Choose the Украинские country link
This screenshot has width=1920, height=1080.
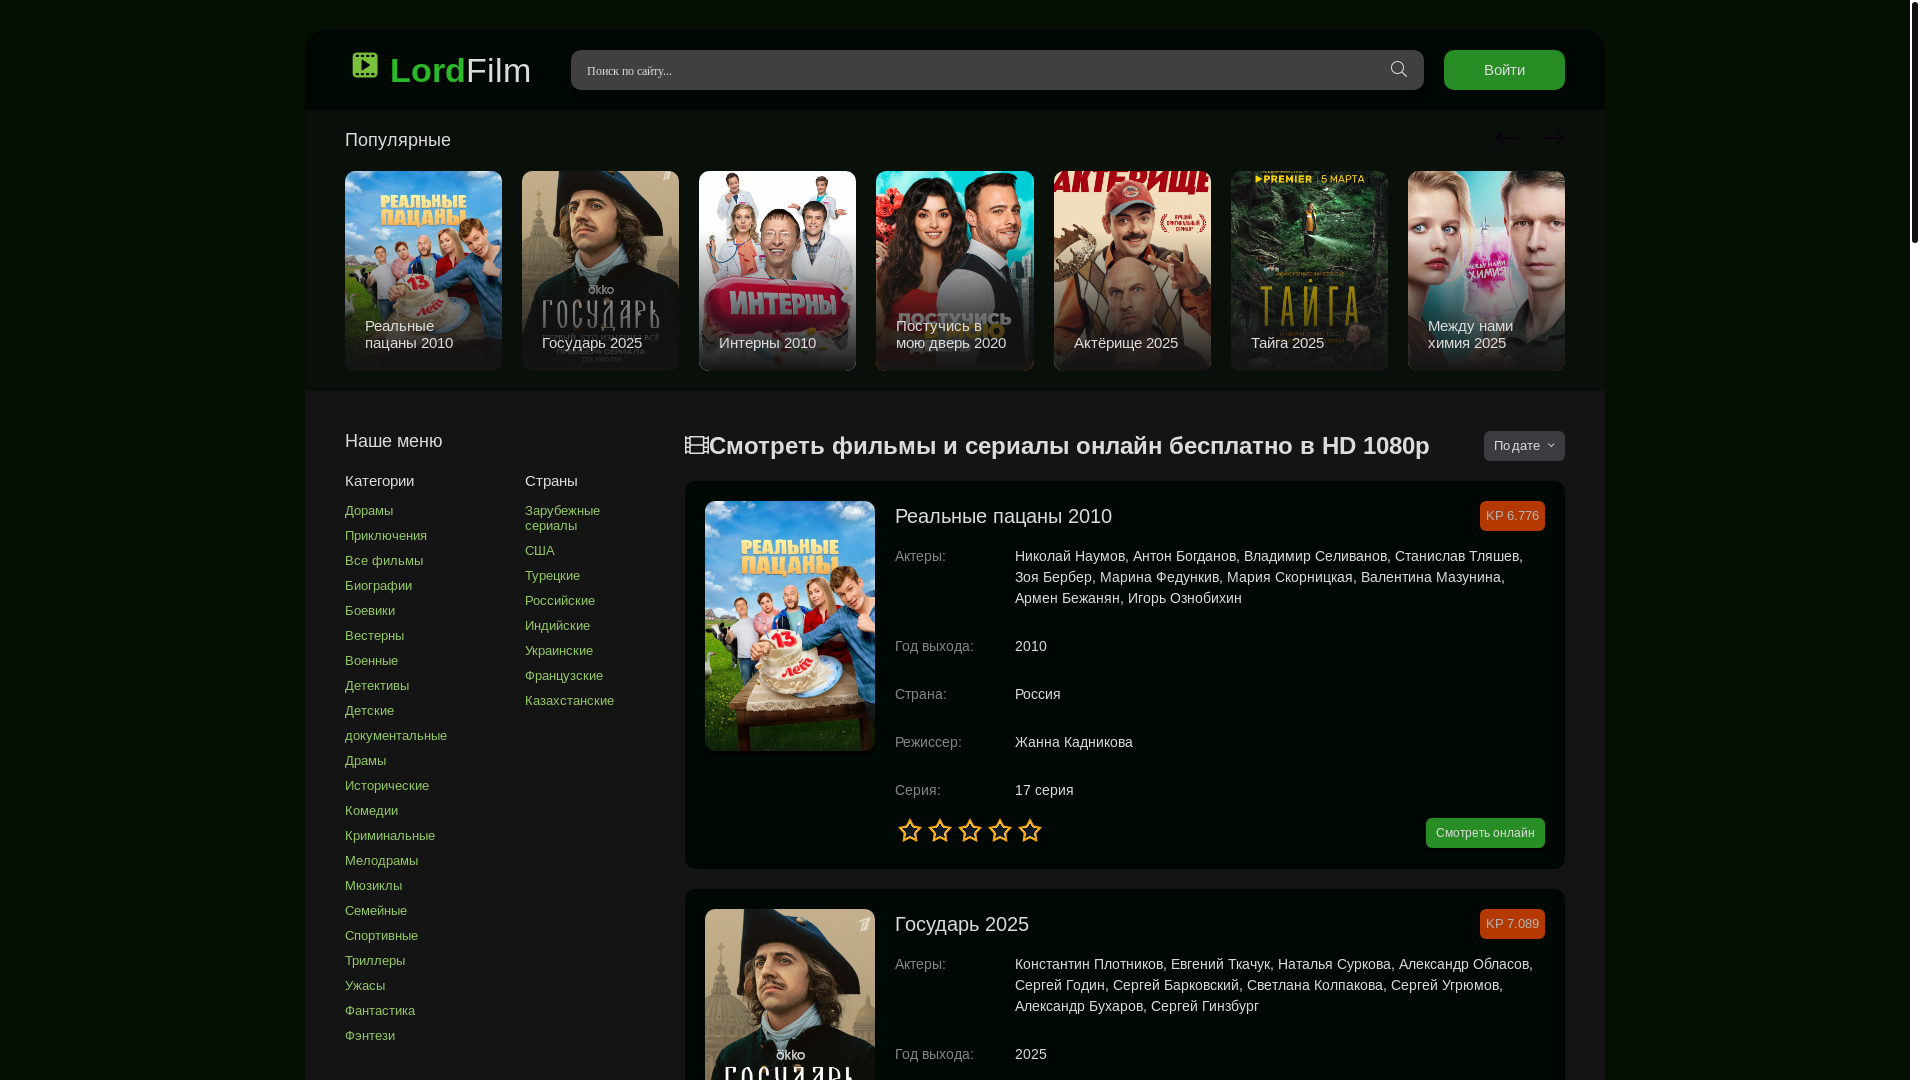click(559, 651)
